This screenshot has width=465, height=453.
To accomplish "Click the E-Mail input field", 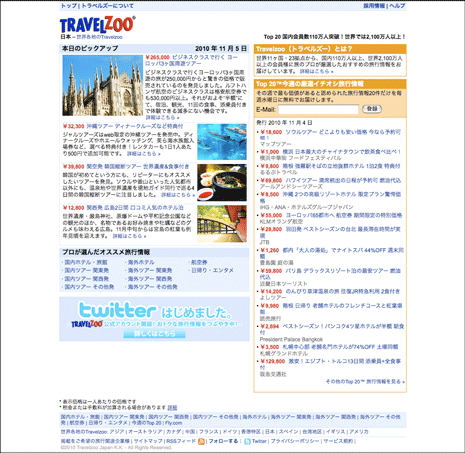I will [x=318, y=109].
